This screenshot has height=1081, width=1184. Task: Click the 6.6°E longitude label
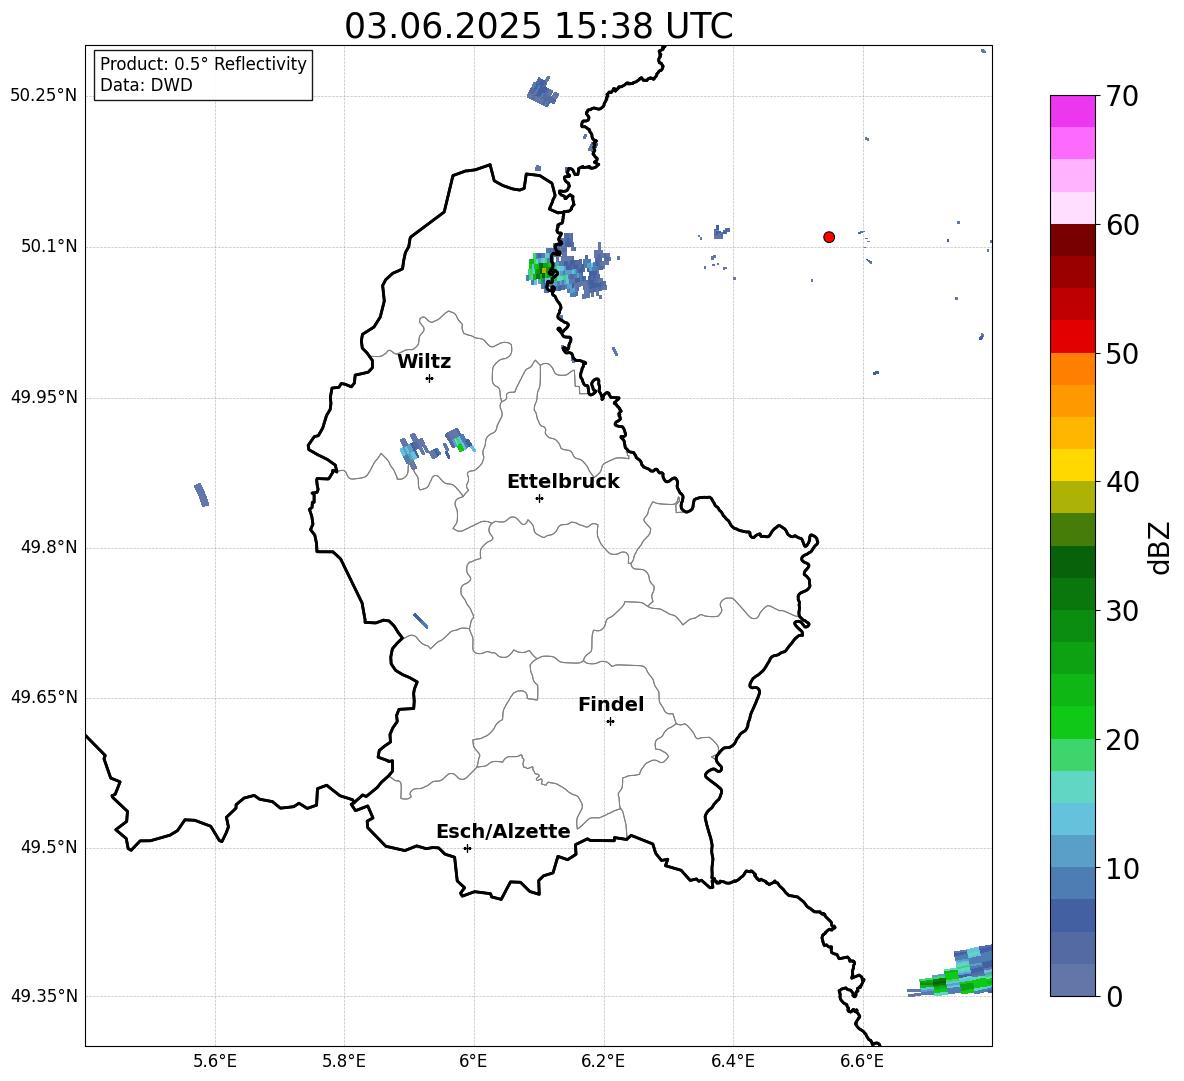[x=862, y=1061]
